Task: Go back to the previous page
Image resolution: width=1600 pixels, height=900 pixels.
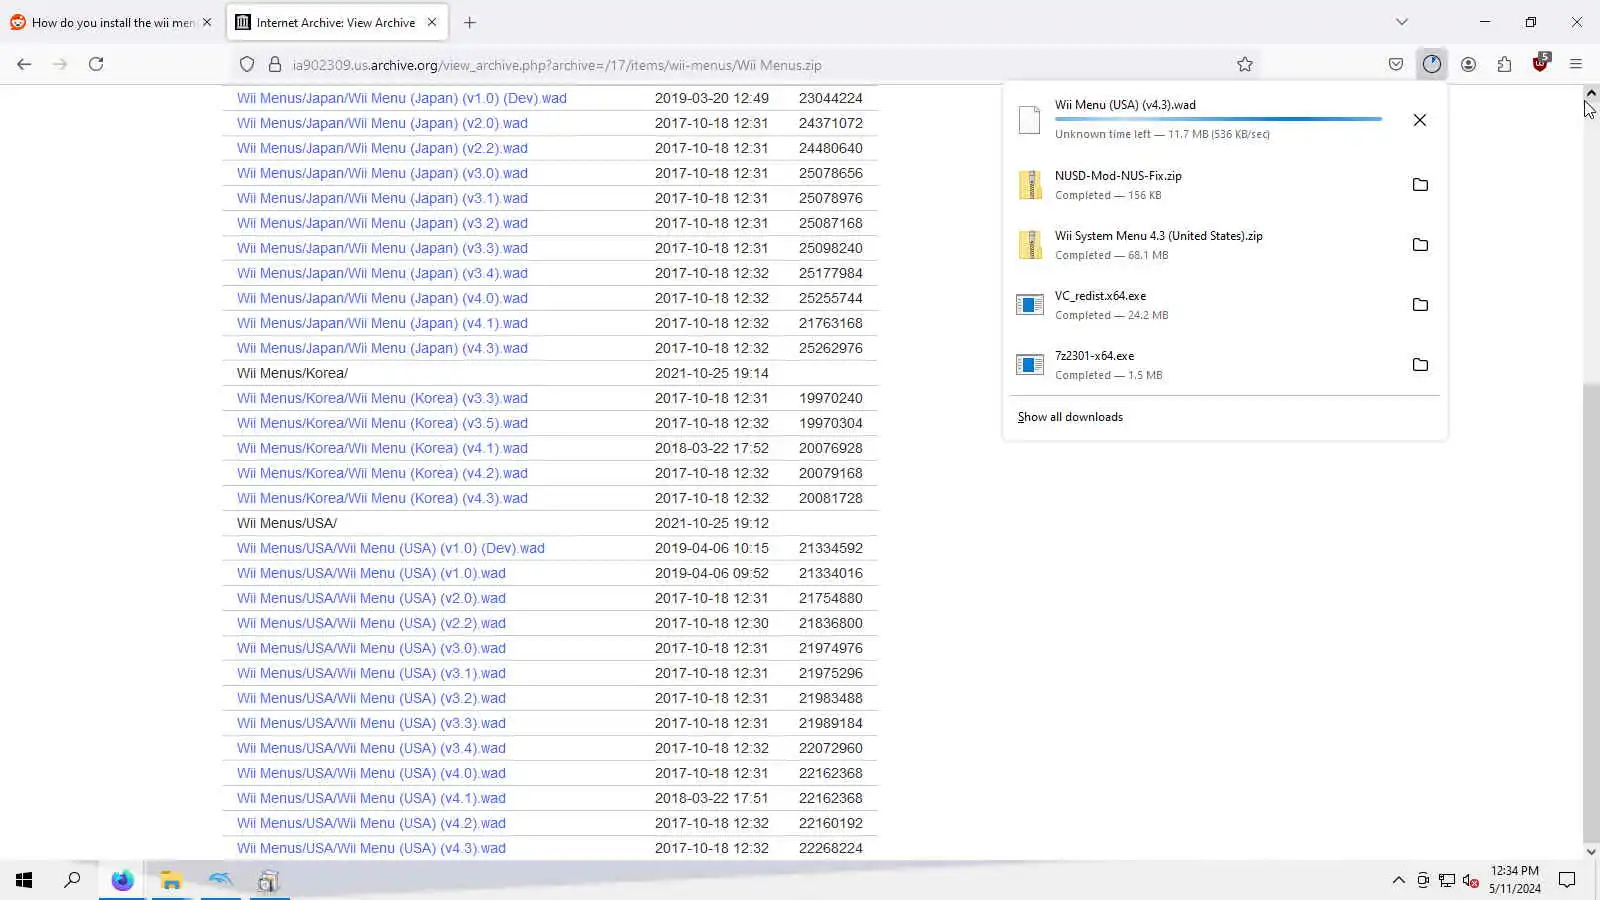Action: pyautogui.click(x=24, y=64)
